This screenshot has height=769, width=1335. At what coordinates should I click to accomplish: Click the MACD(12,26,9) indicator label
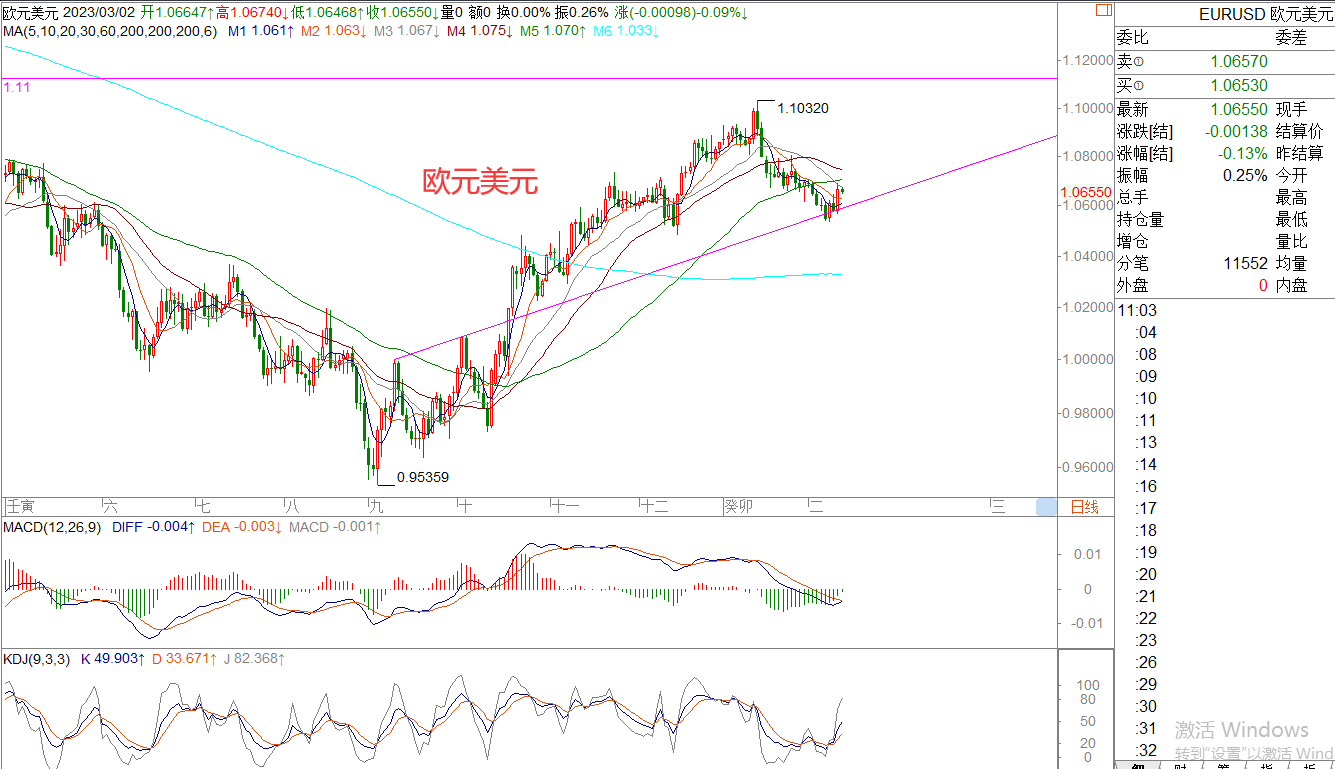coord(51,527)
